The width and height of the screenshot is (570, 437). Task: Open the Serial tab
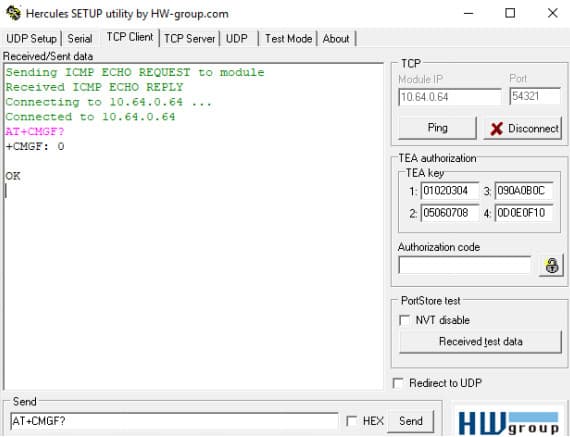click(80, 39)
